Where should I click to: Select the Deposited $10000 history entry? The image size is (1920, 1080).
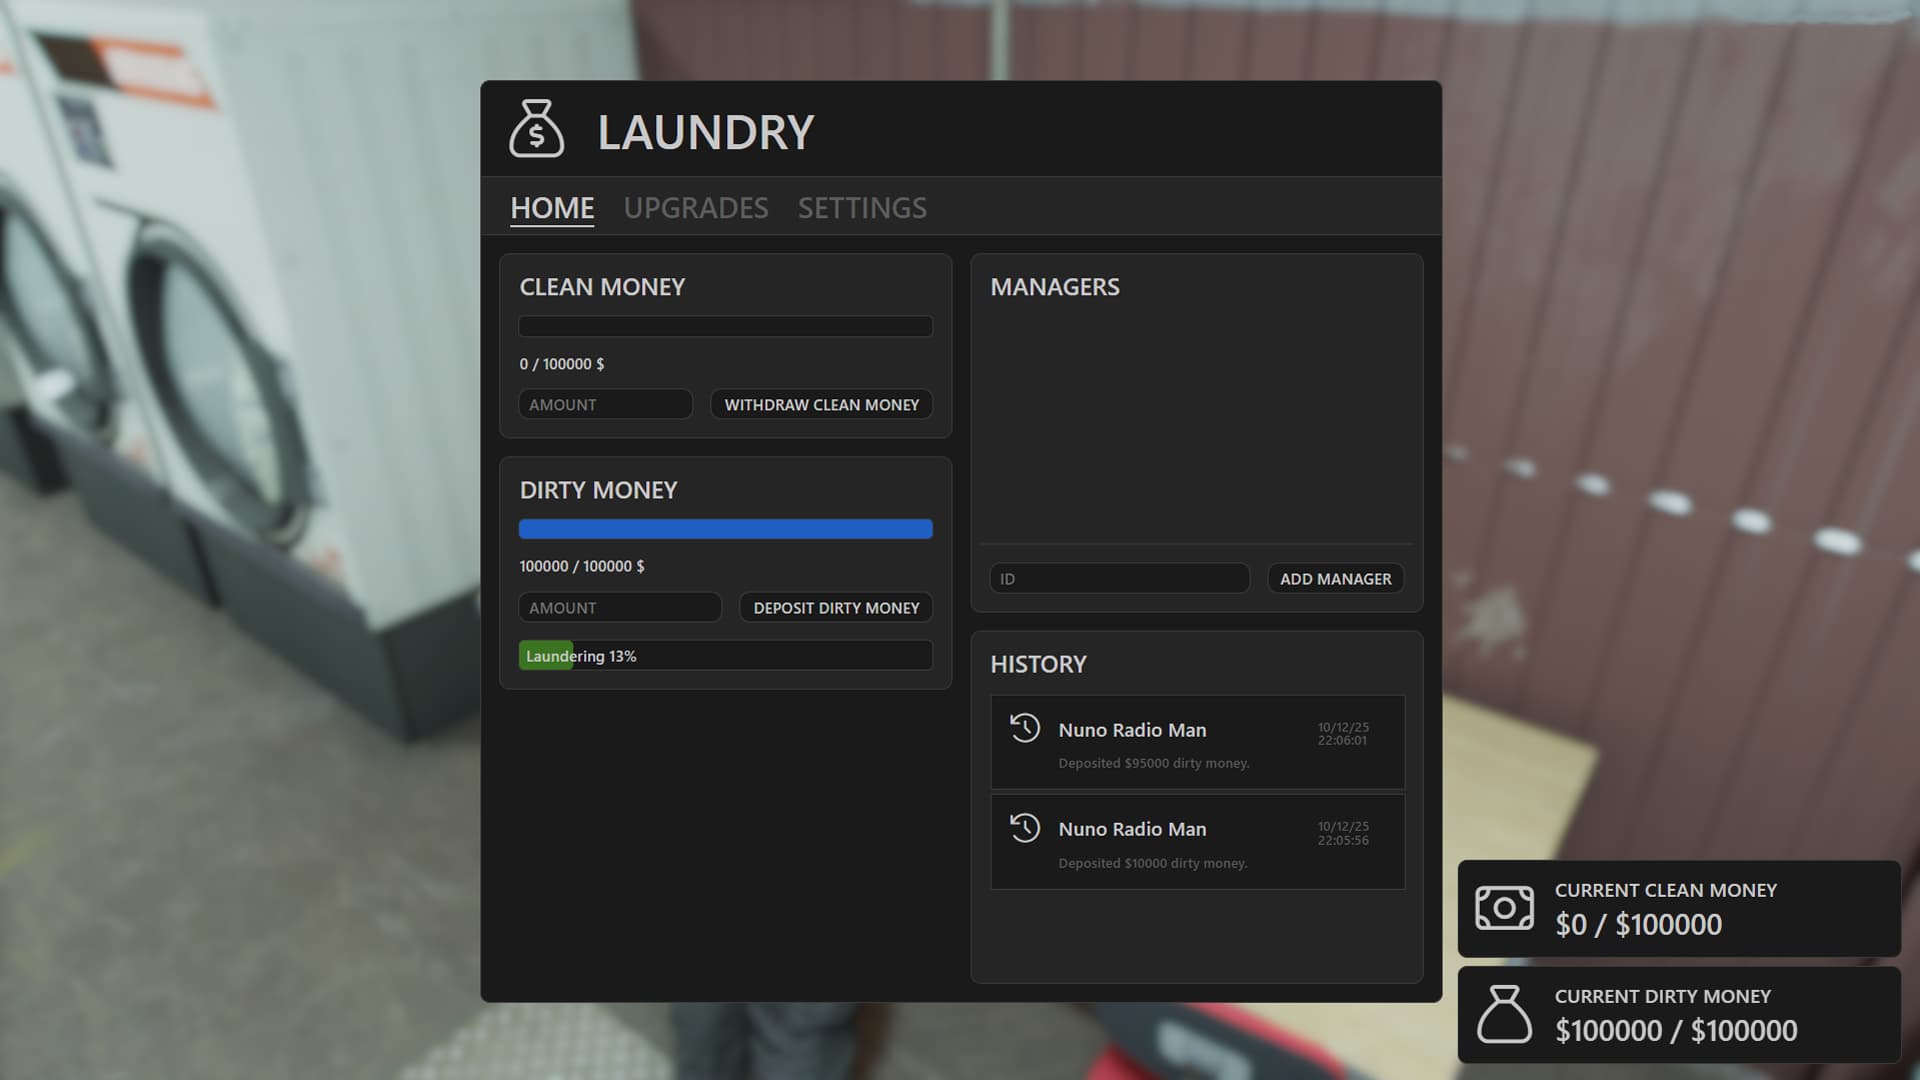(x=1197, y=843)
